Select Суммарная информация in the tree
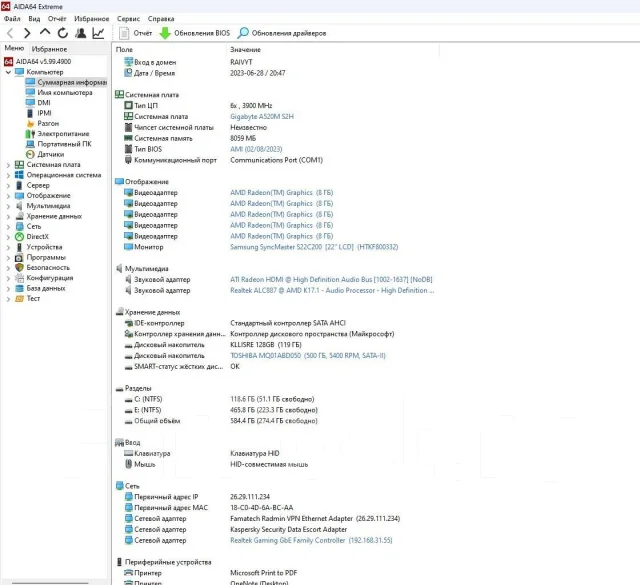Image resolution: width=640 pixels, height=585 pixels. pos(66,82)
